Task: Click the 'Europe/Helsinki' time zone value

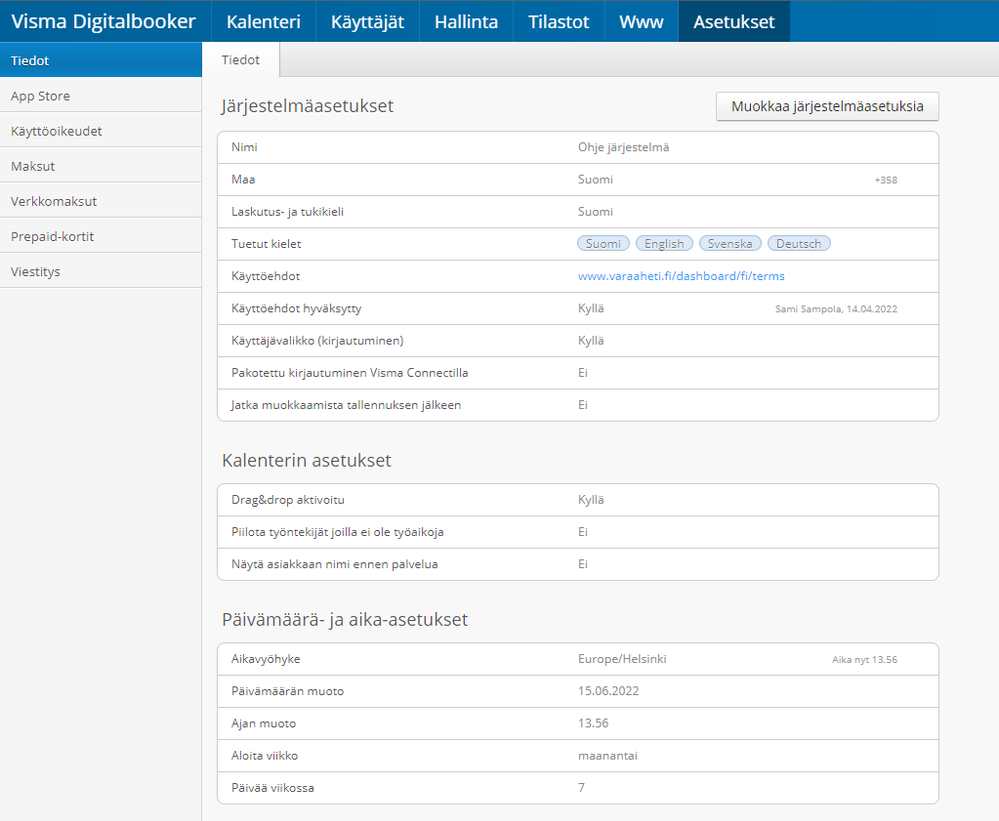Action: coord(622,659)
